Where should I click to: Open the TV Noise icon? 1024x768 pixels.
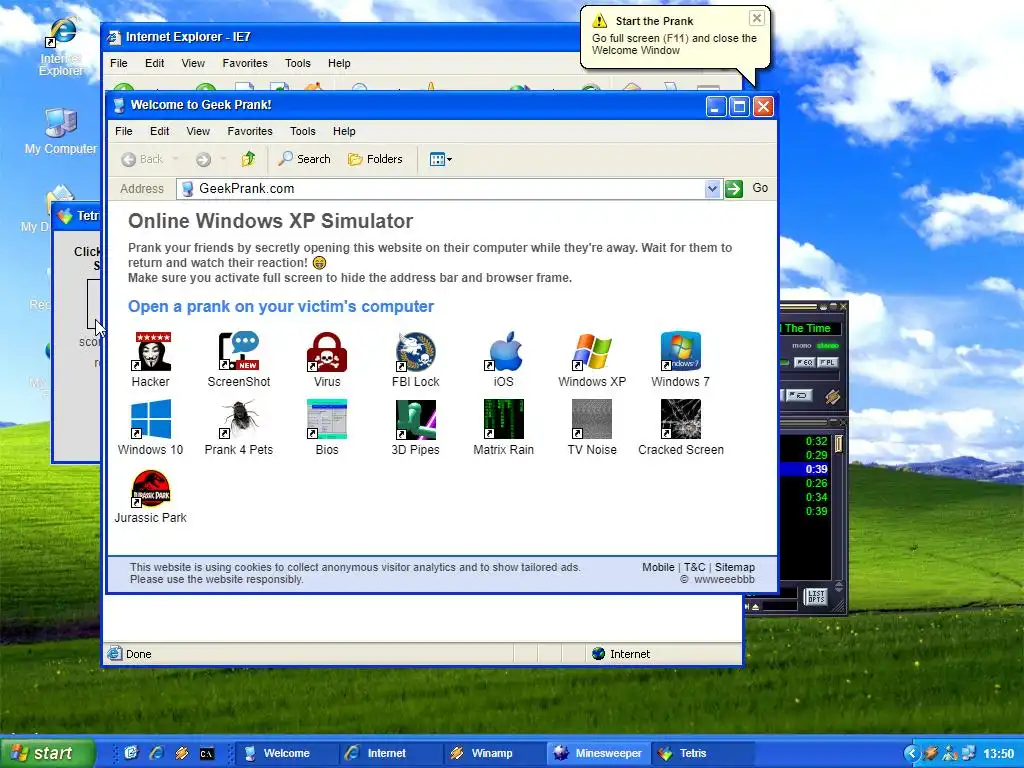[x=592, y=427]
